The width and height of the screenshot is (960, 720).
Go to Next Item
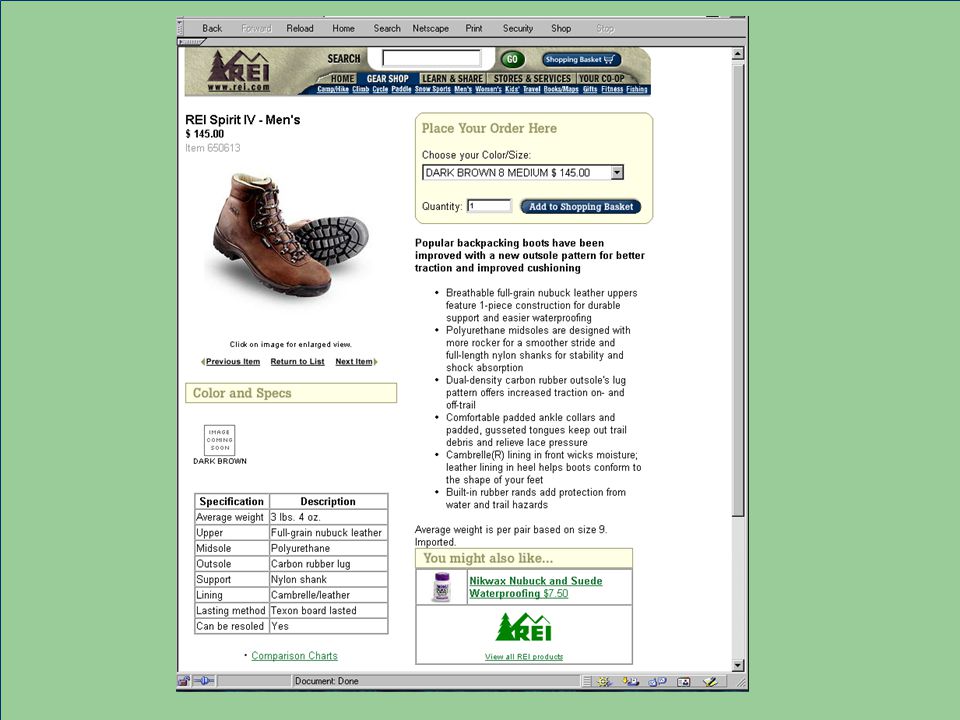(354, 361)
